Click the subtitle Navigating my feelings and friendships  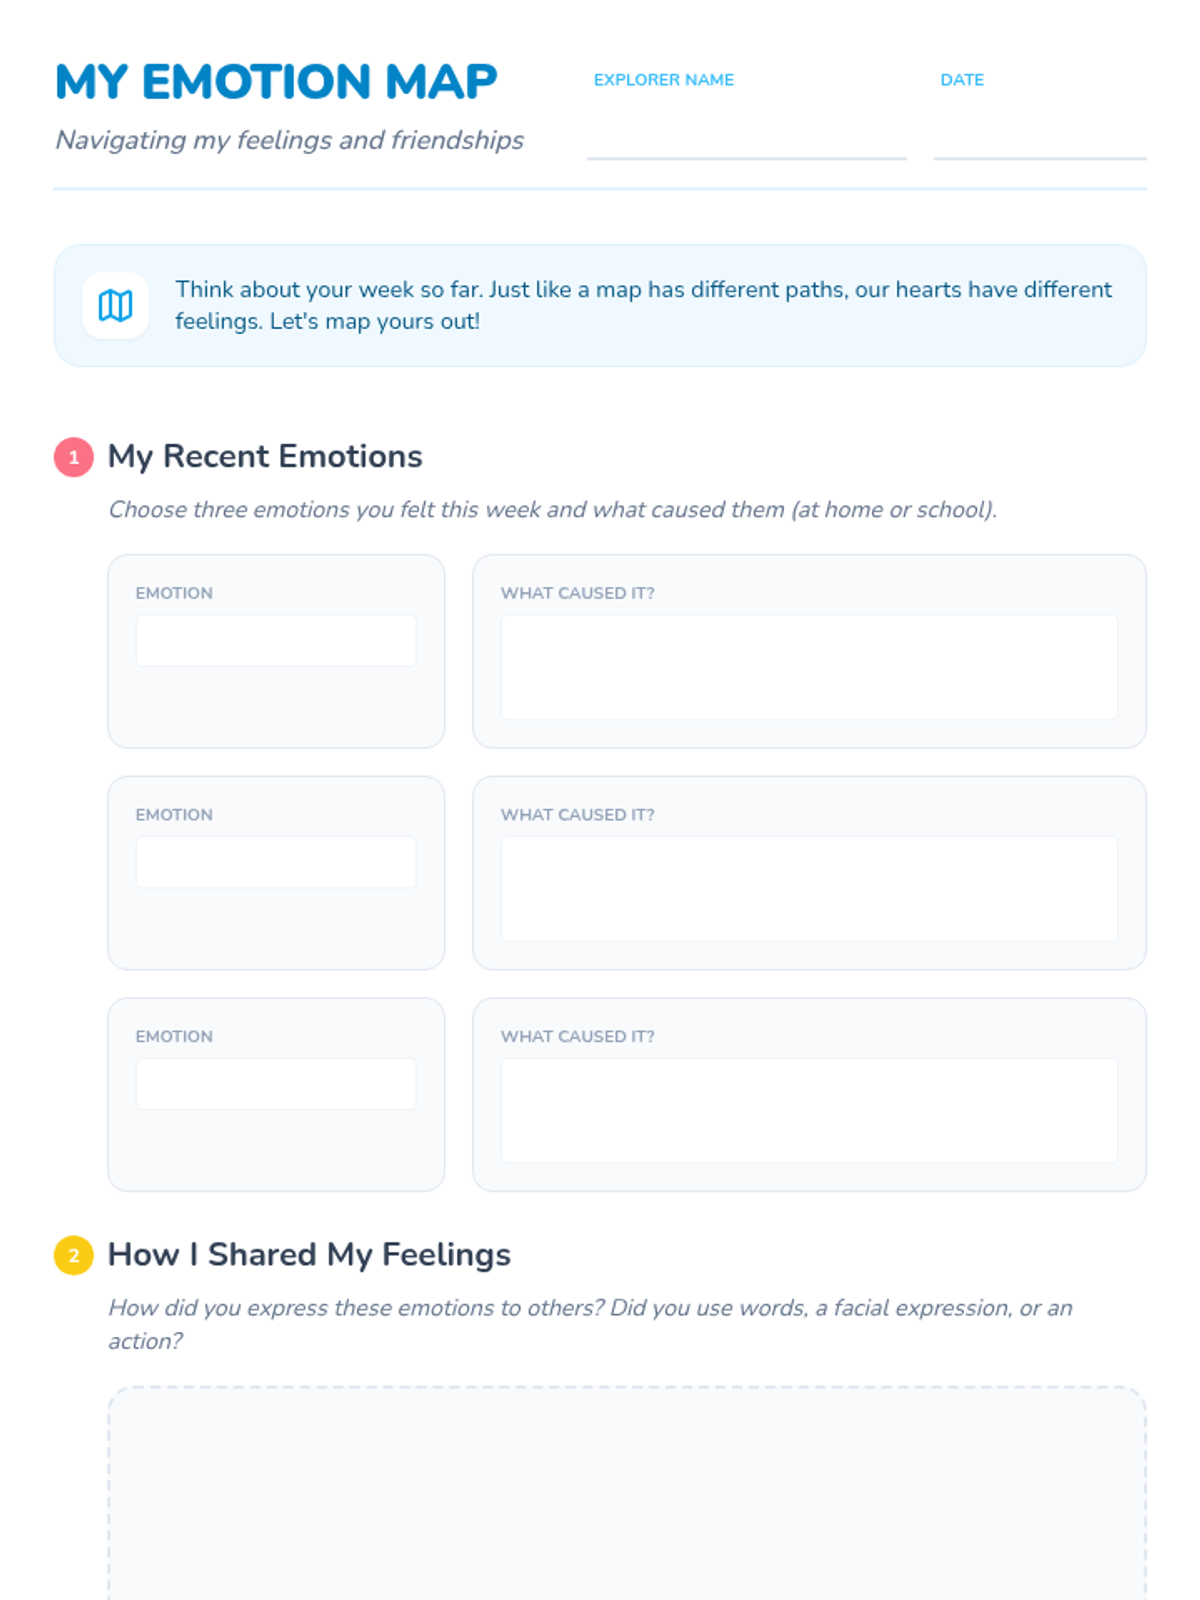pos(289,140)
